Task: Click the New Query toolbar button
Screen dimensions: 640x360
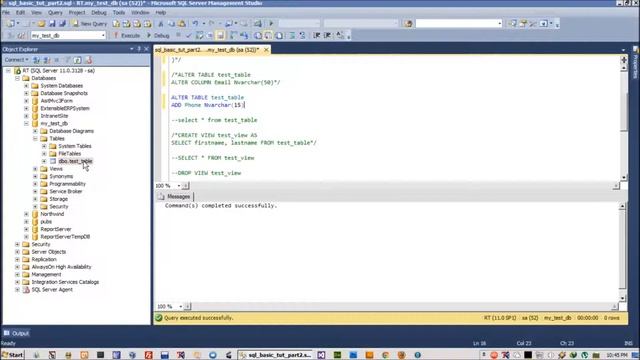Action: tap(89, 24)
